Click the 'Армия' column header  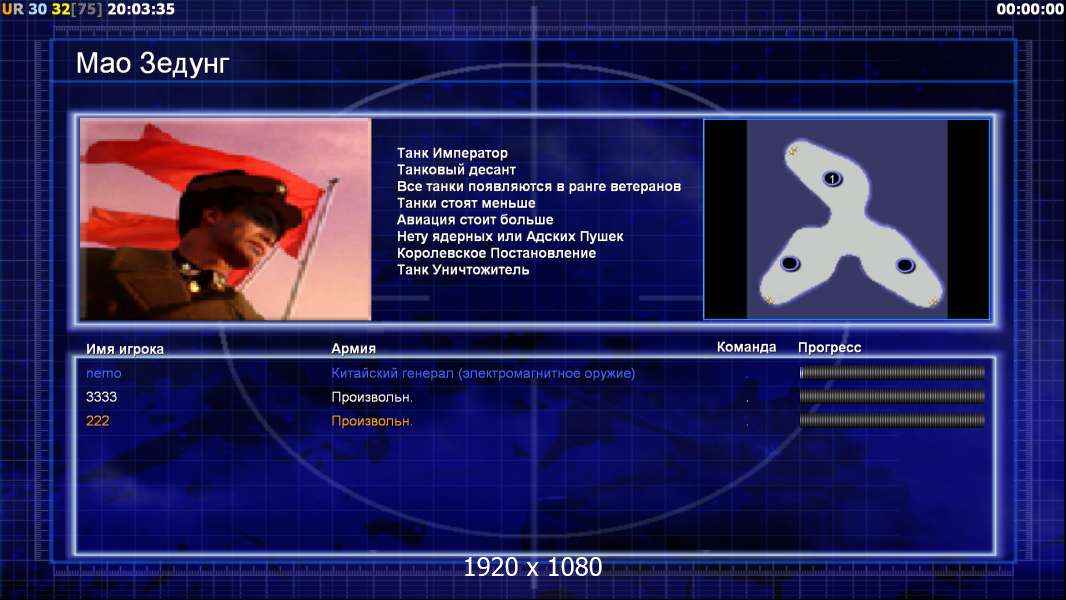[353, 348]
